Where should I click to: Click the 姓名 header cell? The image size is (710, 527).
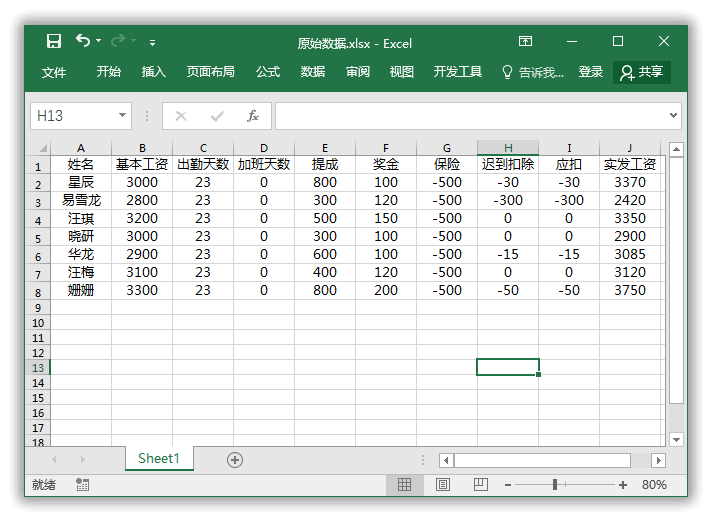pyautogui.click(x=81, y=164)
